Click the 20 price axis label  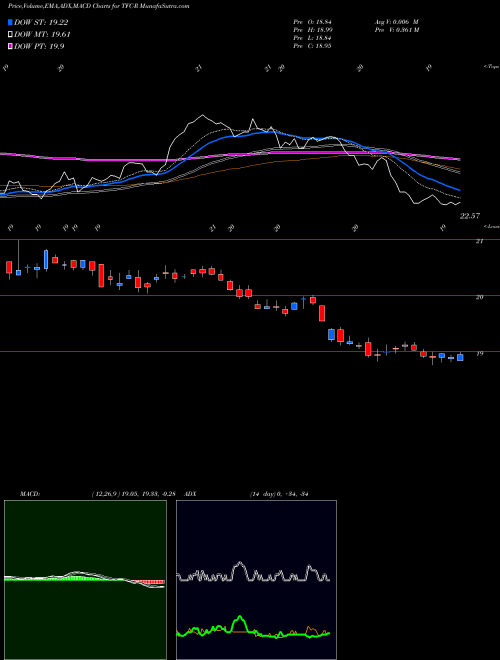479,297
